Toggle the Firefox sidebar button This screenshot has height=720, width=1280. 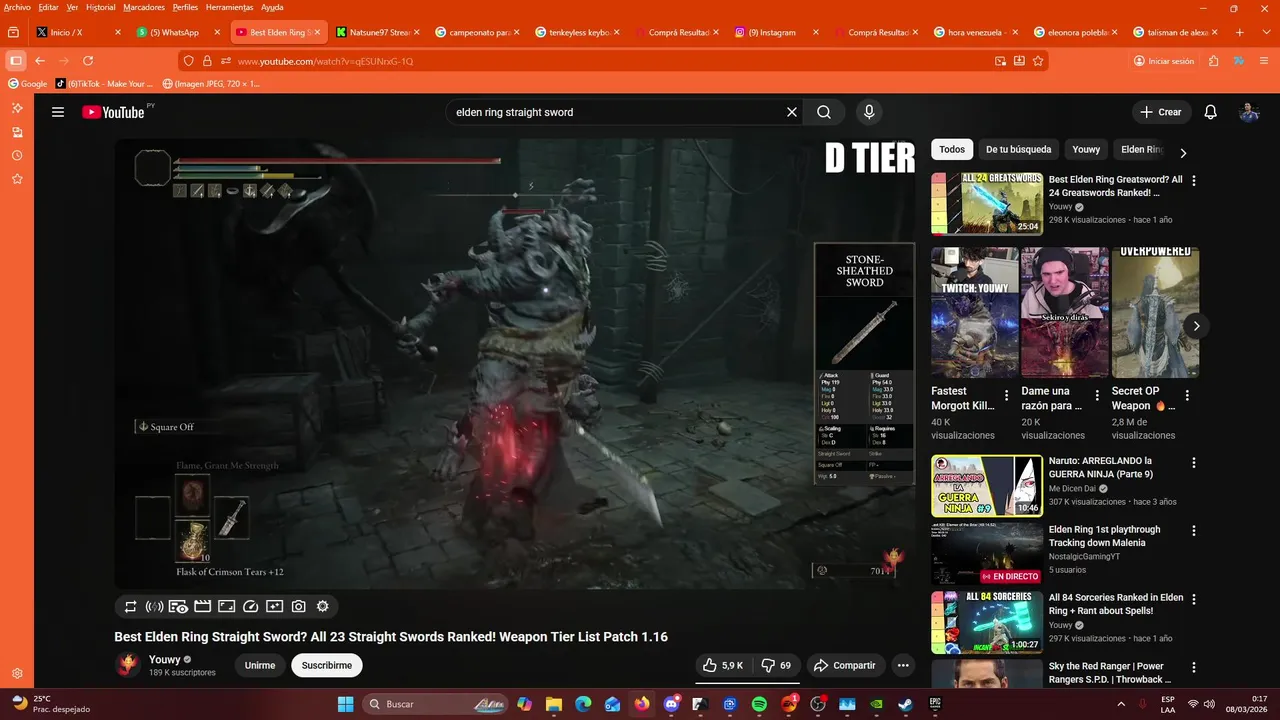click(x=16, y=61)
